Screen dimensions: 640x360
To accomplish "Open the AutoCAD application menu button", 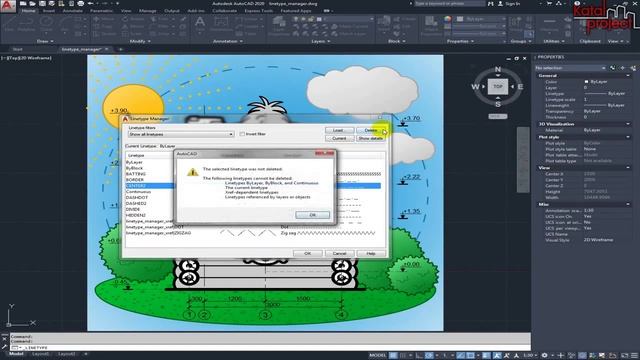I will (x=7, y=6).
